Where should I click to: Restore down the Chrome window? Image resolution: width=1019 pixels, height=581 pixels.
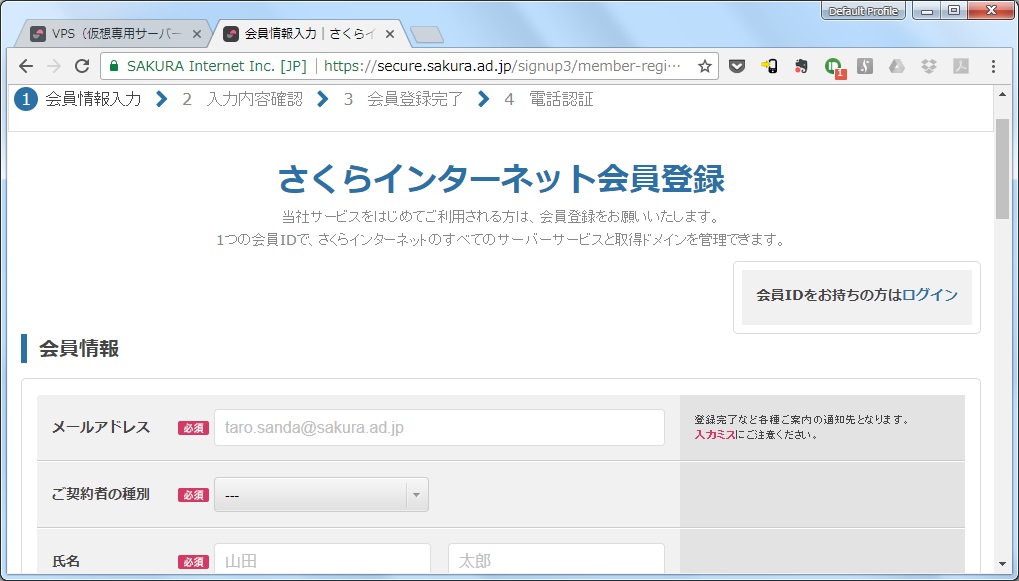point(953,10)
